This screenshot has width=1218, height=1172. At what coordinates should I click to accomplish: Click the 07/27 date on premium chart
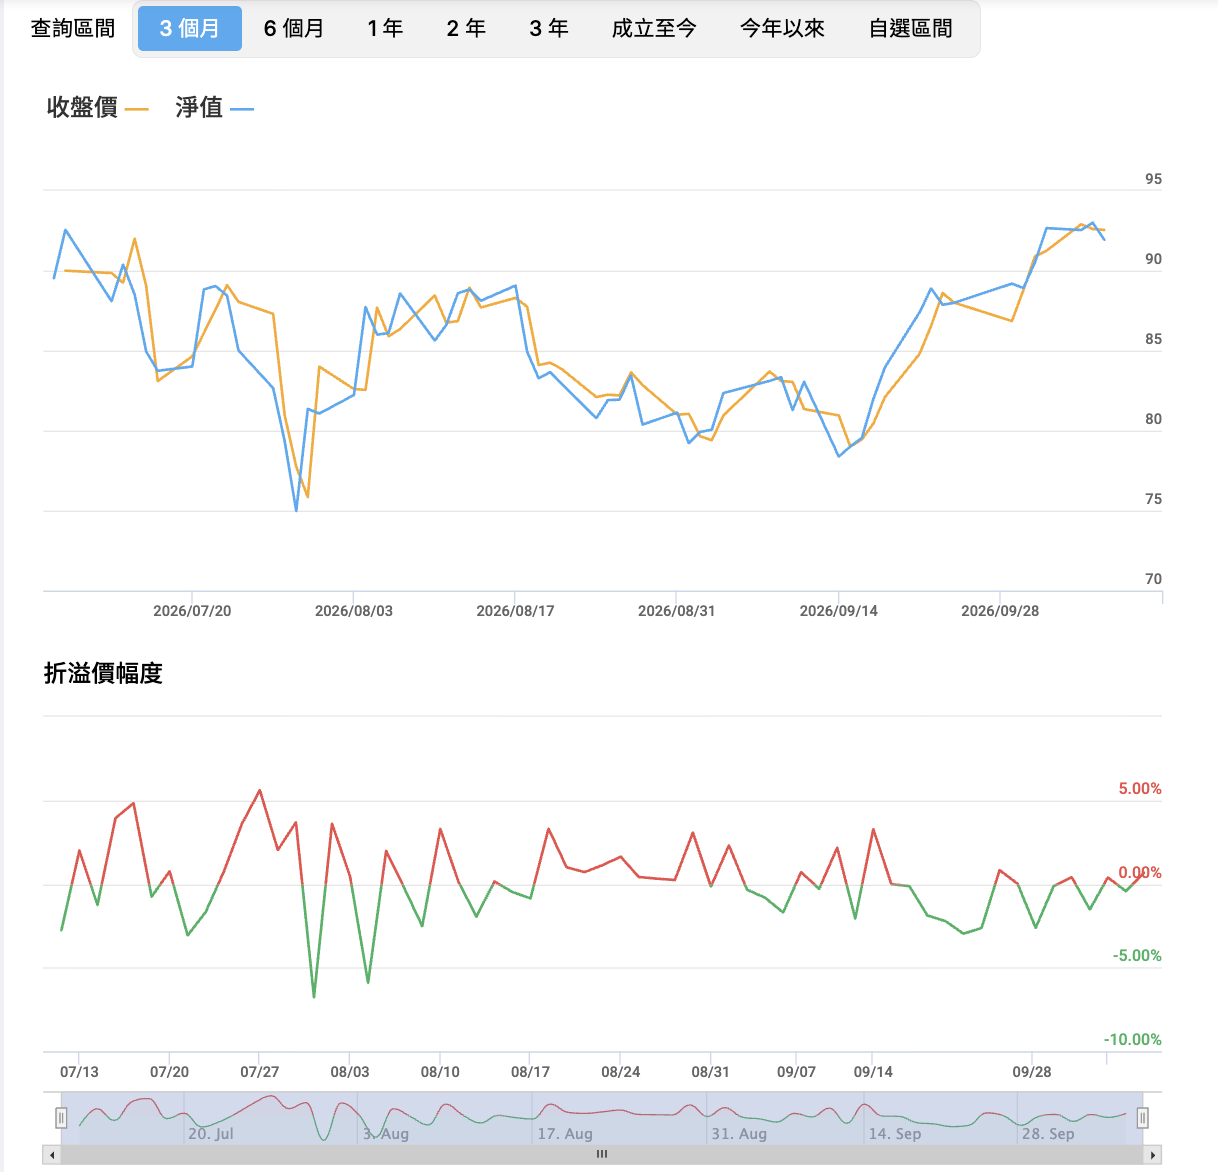click(260, 1072)
